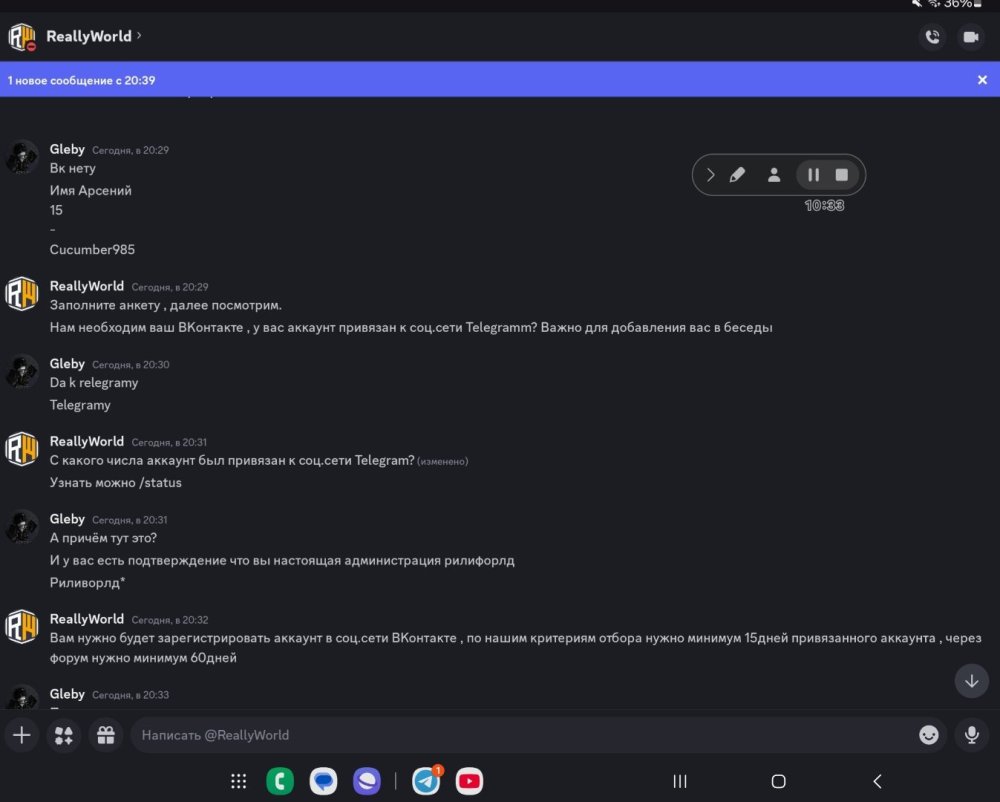Dismiss the new message banner
Image resolution: width=1000 pixels, height=802 pixels.
982,80
